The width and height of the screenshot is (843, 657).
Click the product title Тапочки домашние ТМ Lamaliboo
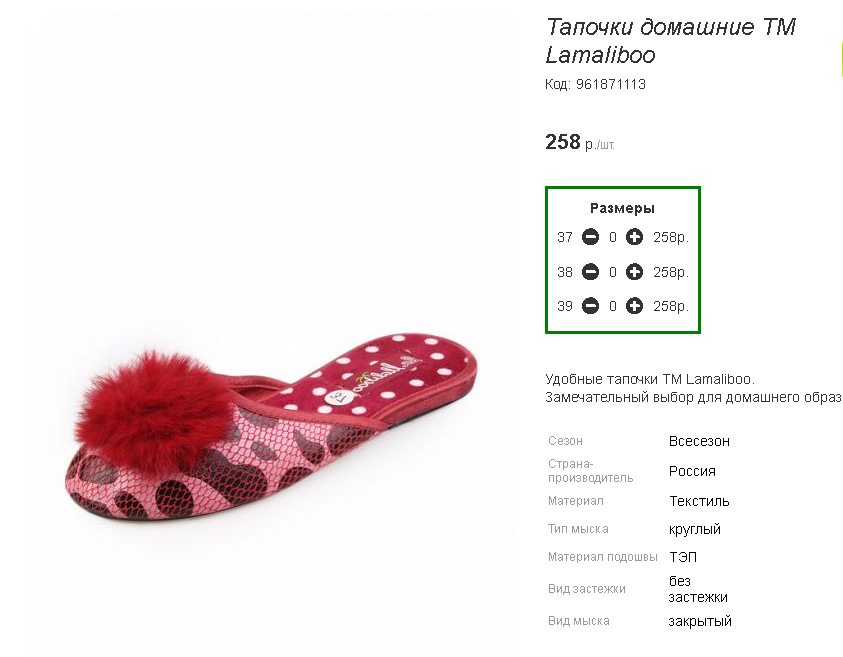pos(670,40)
